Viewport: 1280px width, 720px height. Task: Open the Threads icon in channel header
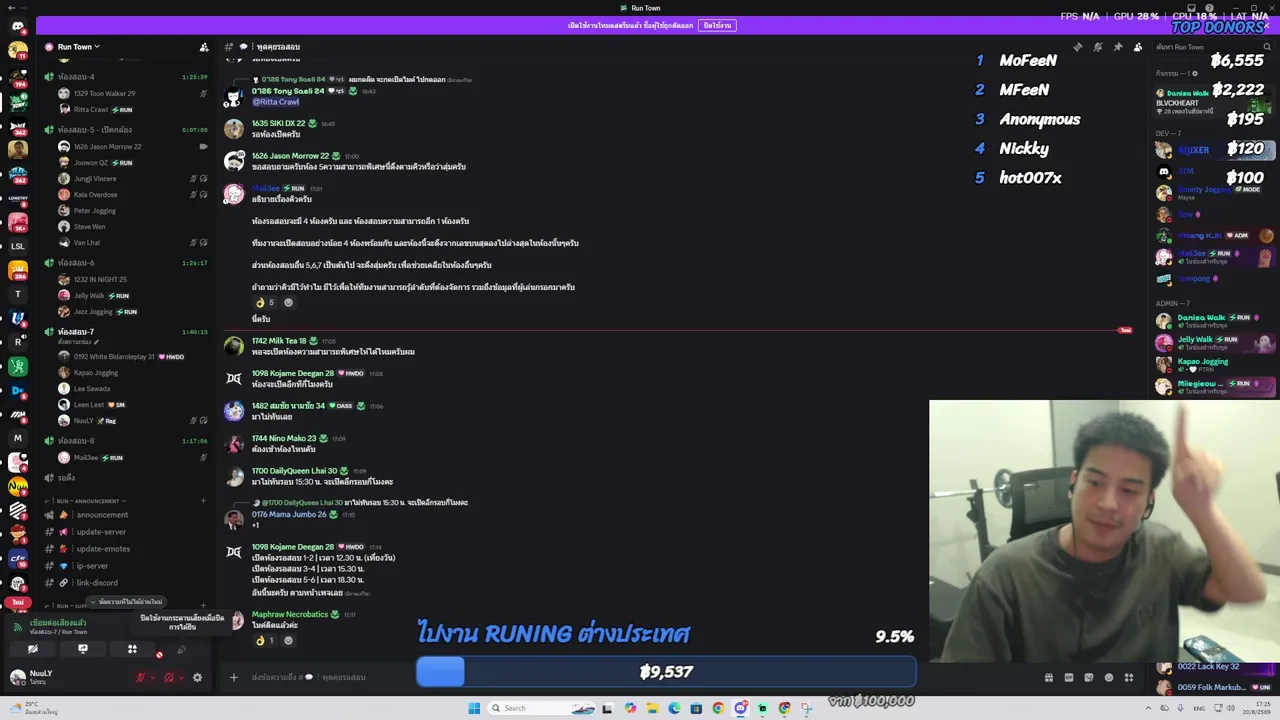click(1078, 47)
